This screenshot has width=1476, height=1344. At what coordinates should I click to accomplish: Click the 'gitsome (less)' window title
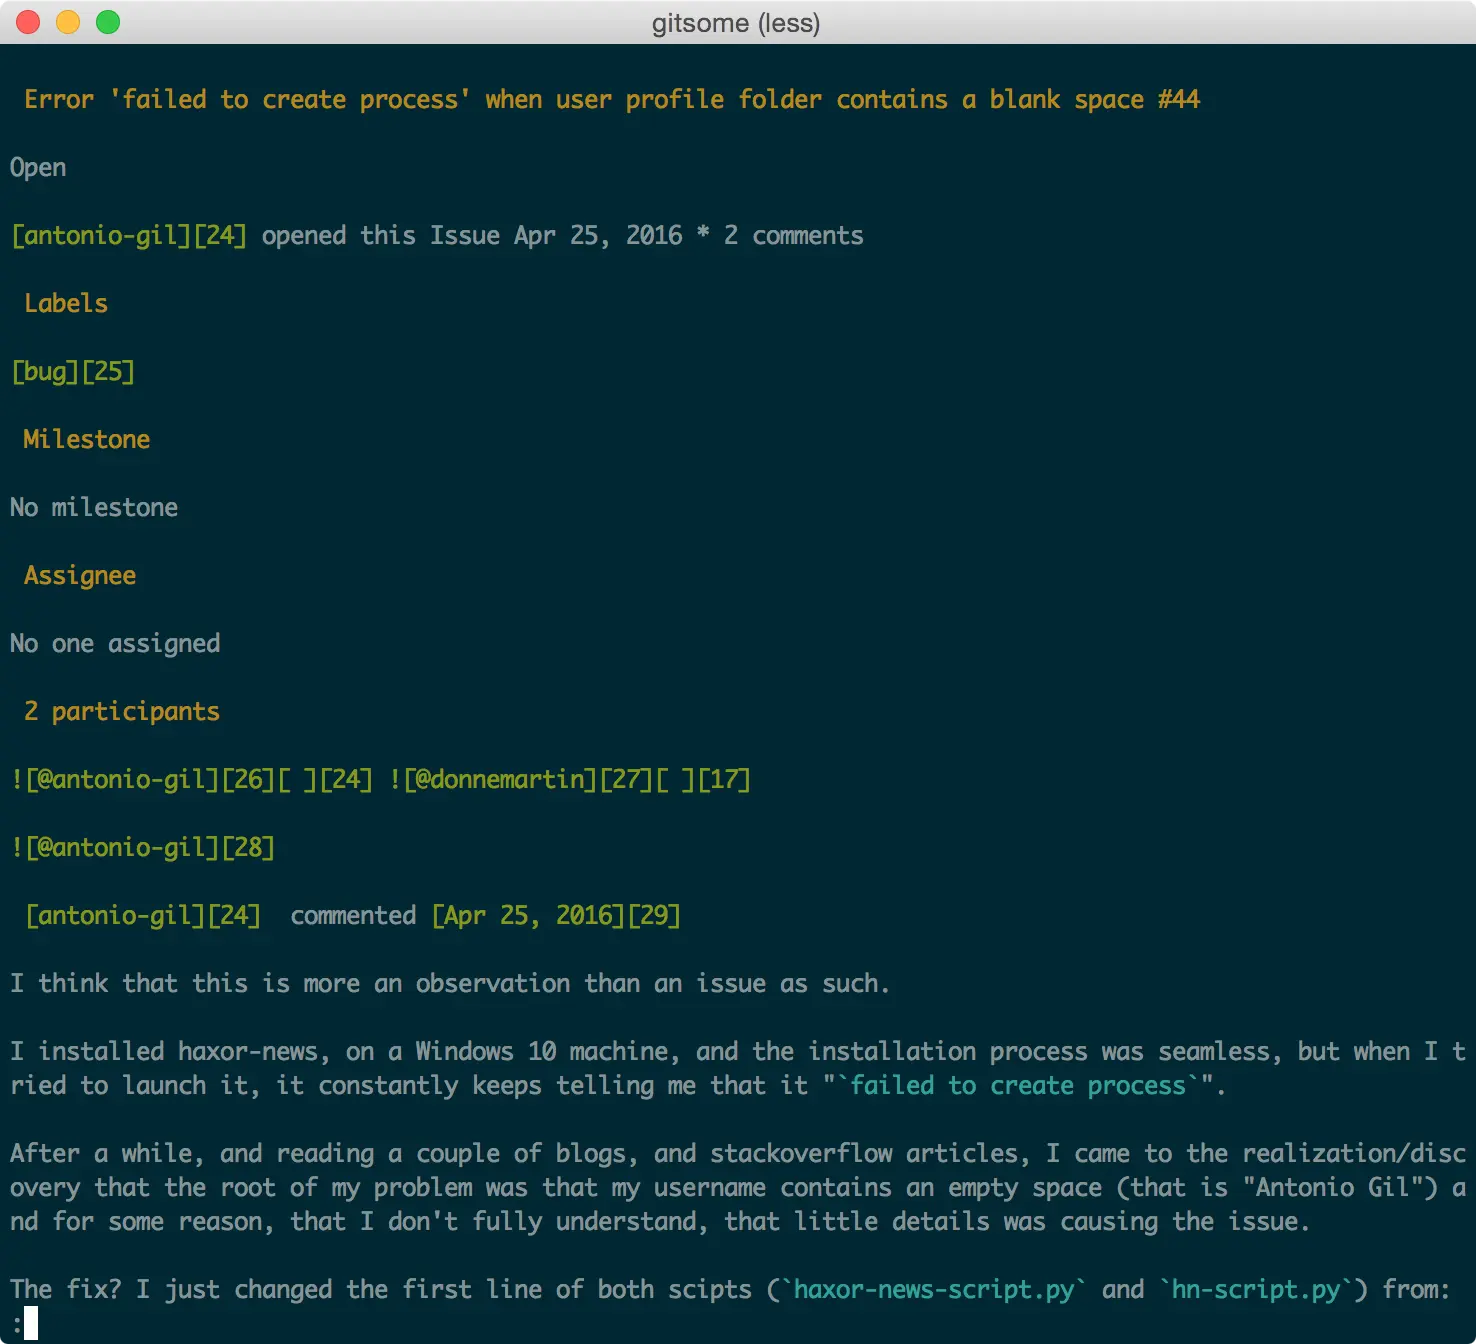tap(736, 23)
